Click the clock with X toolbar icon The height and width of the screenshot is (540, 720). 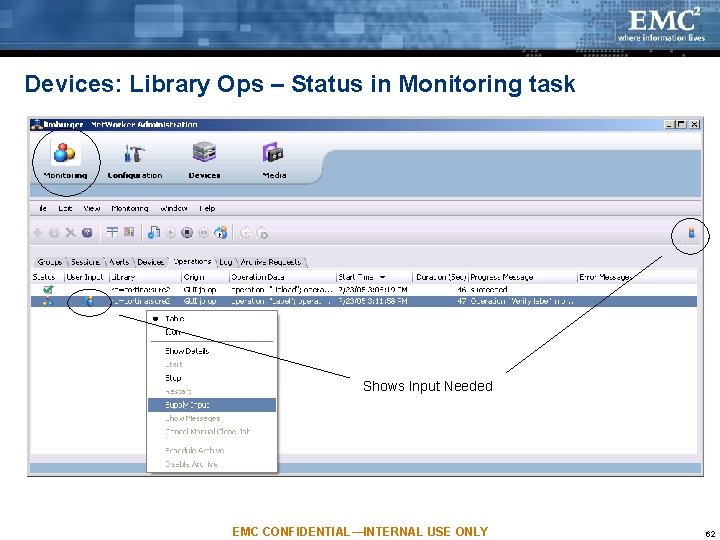[262, 233]
